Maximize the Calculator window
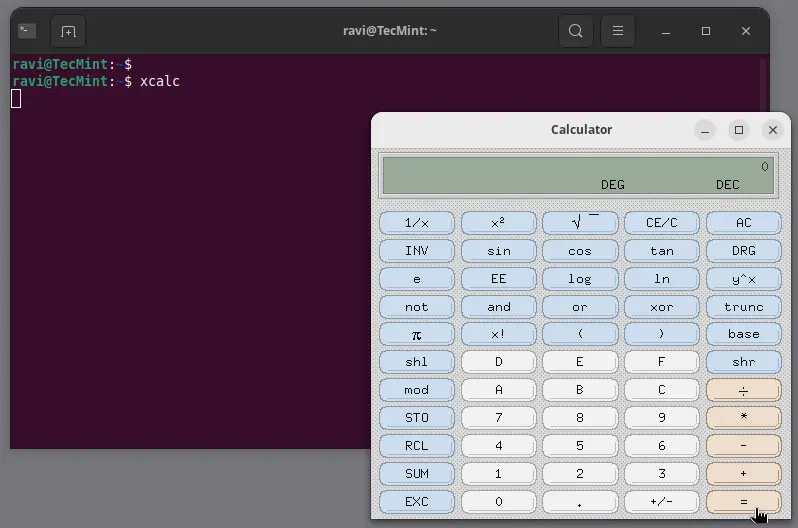The height and width of the screenshot is (528, 798). pos(739,130)
